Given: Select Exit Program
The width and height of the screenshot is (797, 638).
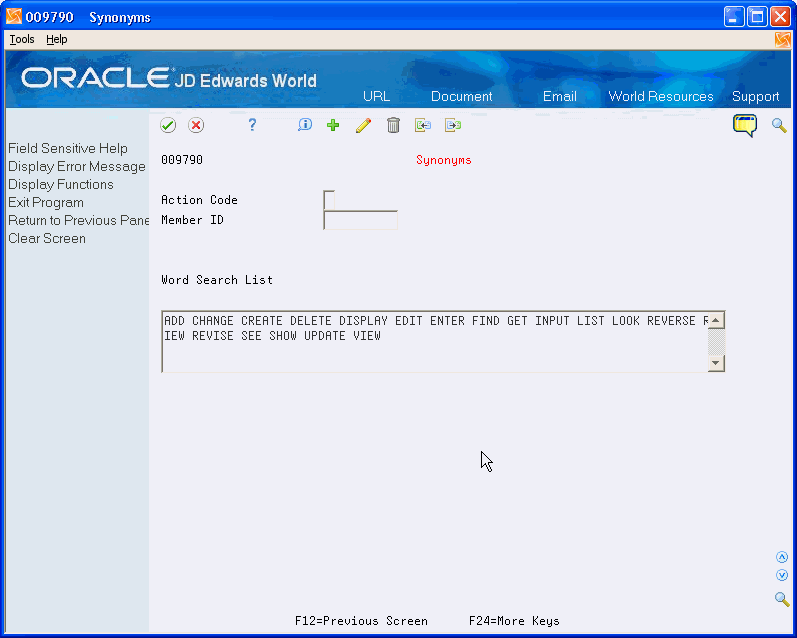Looking at the screenshot, I should pos(46,202).
